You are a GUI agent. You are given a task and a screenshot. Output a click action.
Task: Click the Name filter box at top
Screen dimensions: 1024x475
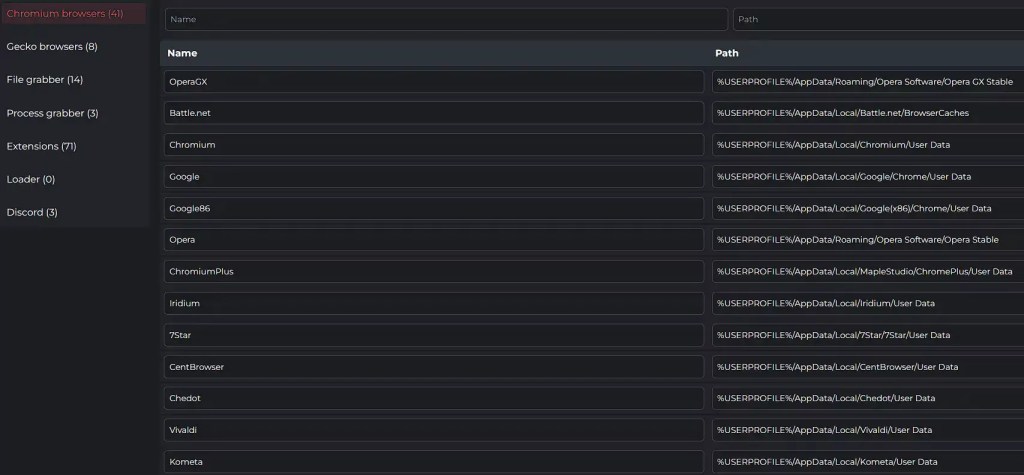(446, 19)
